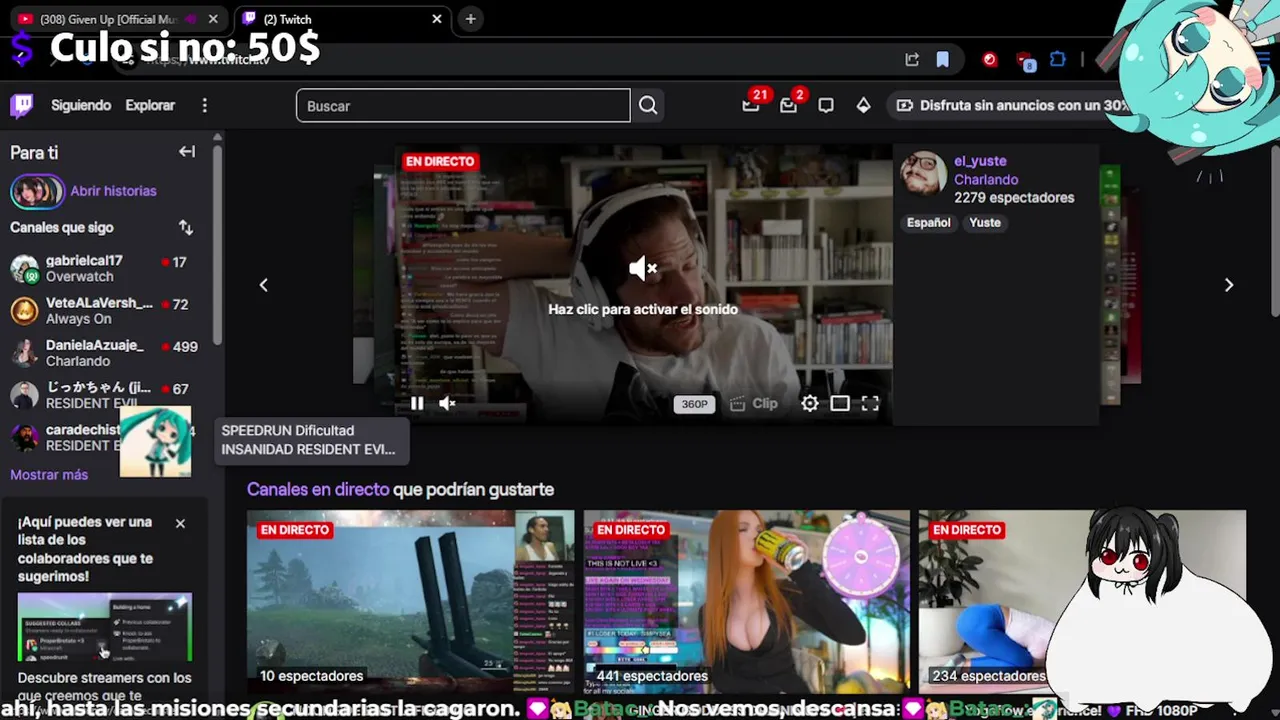The width and height of the screenshot is (1280, 720).
Task: Pause the featured stream player
Action: 417,403
